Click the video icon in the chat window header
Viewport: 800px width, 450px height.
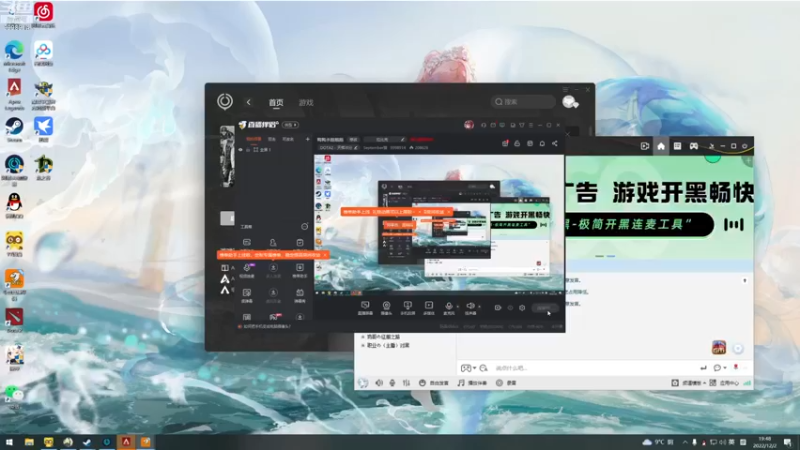pyautogui.click(x=645, y=146)
